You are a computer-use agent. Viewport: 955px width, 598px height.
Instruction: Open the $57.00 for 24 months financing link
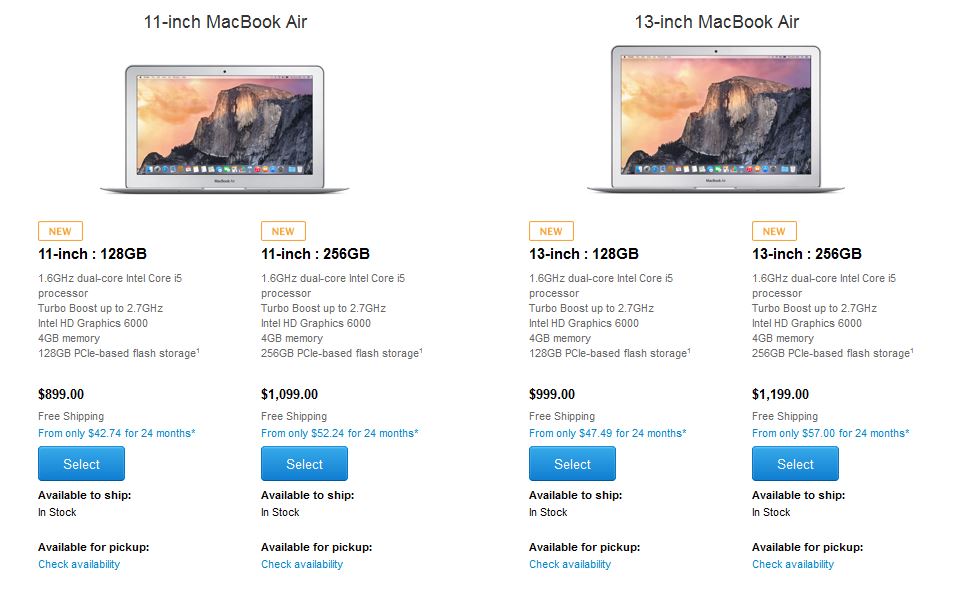830,433
